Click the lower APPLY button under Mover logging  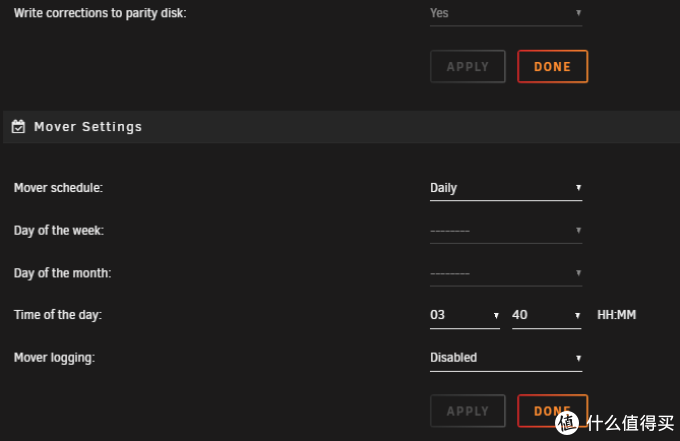(468, 411)
